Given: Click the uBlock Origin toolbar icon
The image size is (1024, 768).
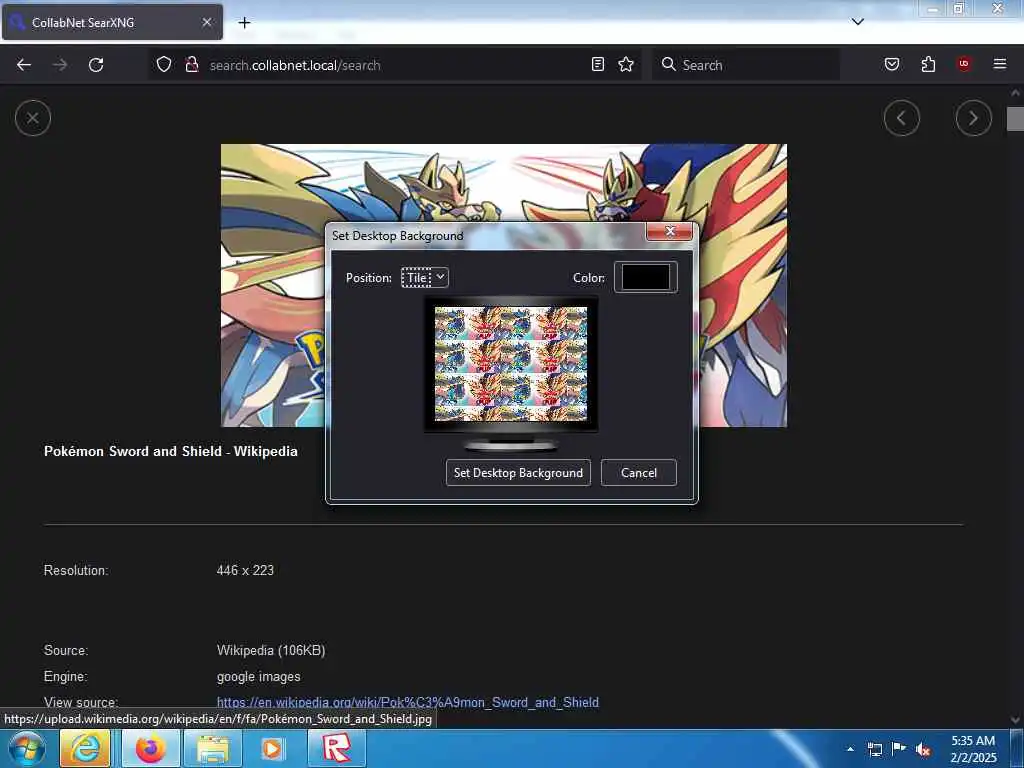Looking at the screenshot, I should pyautogui.click(x=964, y=64).
